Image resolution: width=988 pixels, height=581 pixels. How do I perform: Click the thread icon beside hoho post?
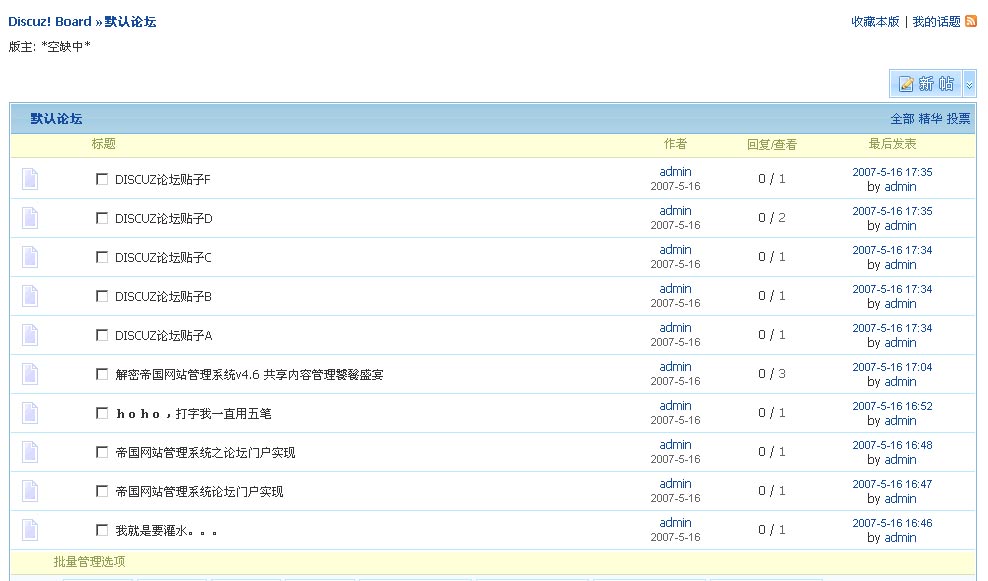30,413
